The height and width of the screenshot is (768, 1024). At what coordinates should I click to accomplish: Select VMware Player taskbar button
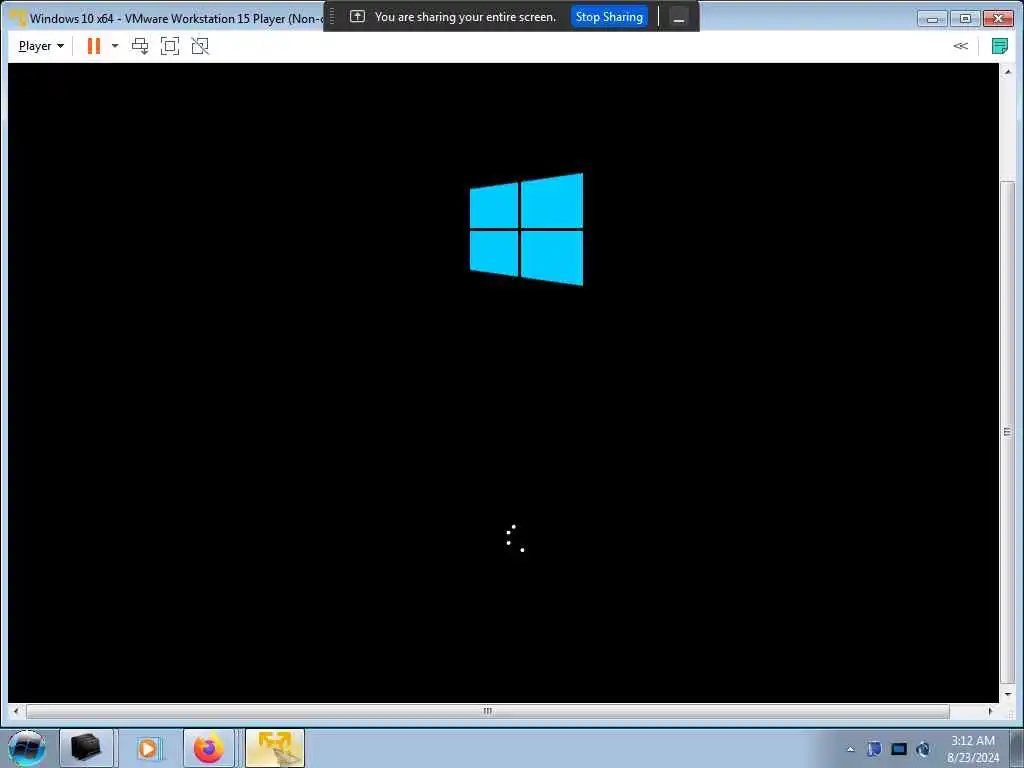click(274, 748)
